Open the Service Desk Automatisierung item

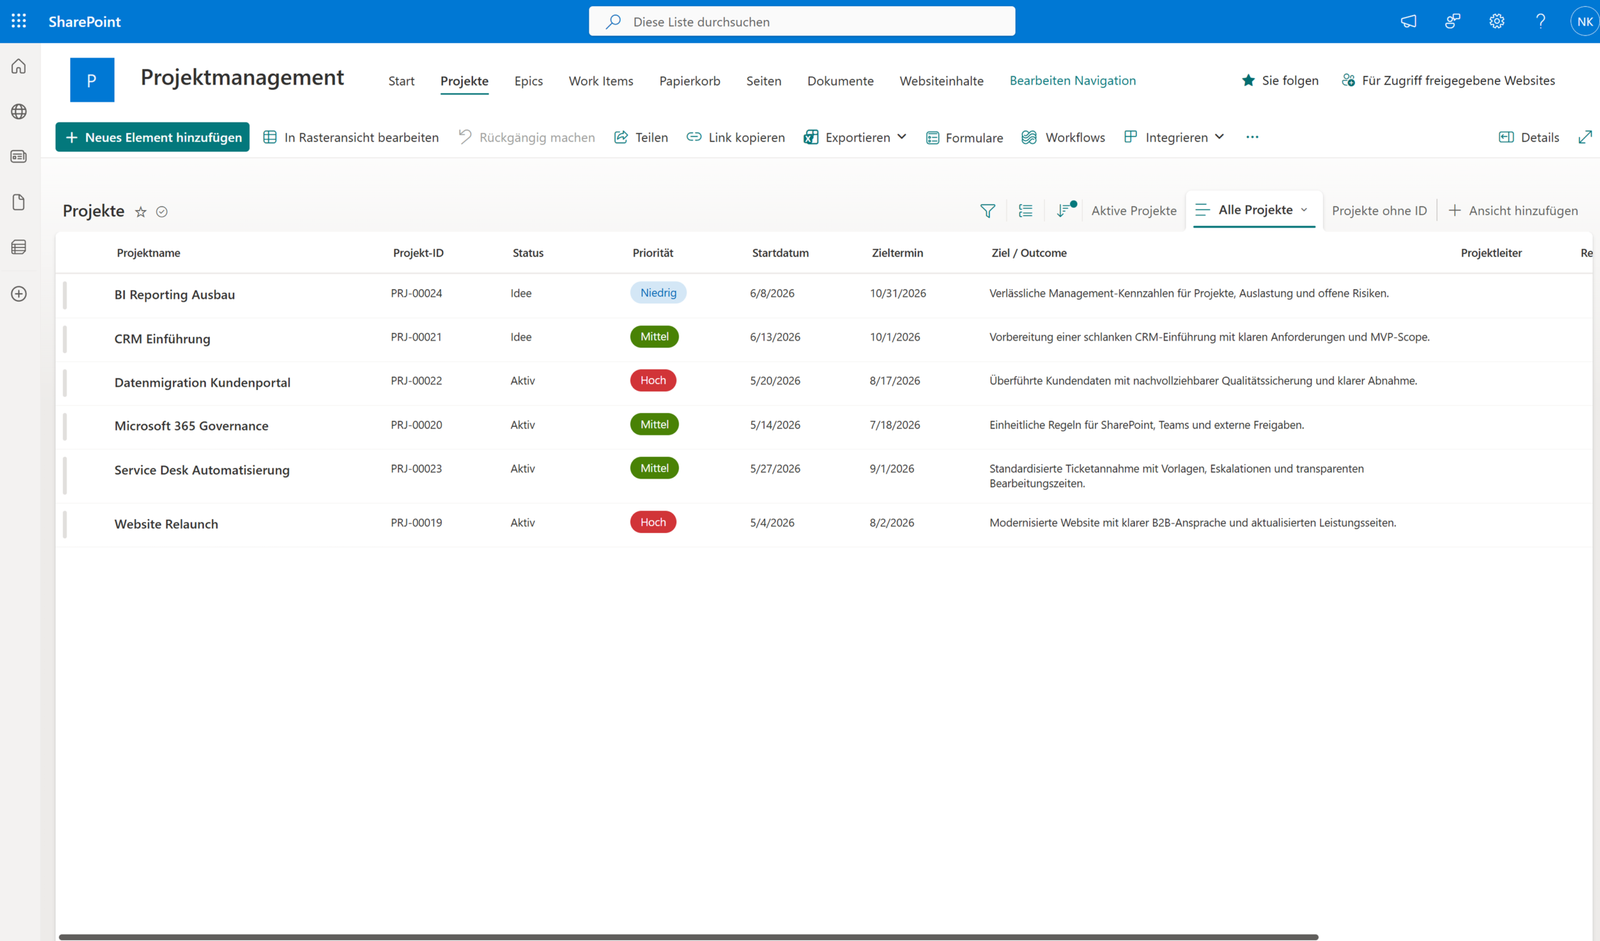point(202,470)
